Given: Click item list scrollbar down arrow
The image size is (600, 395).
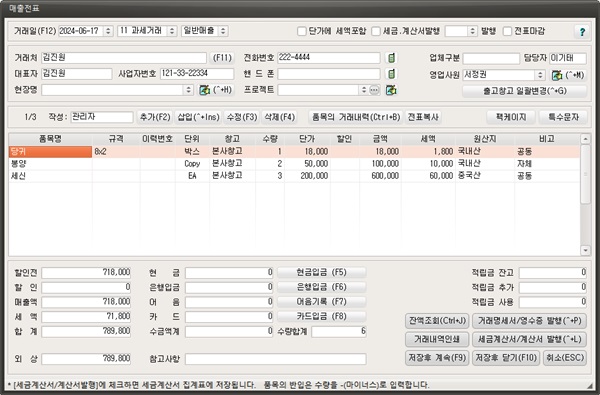Looking at the screenshot, I should (x=585, y=250).
